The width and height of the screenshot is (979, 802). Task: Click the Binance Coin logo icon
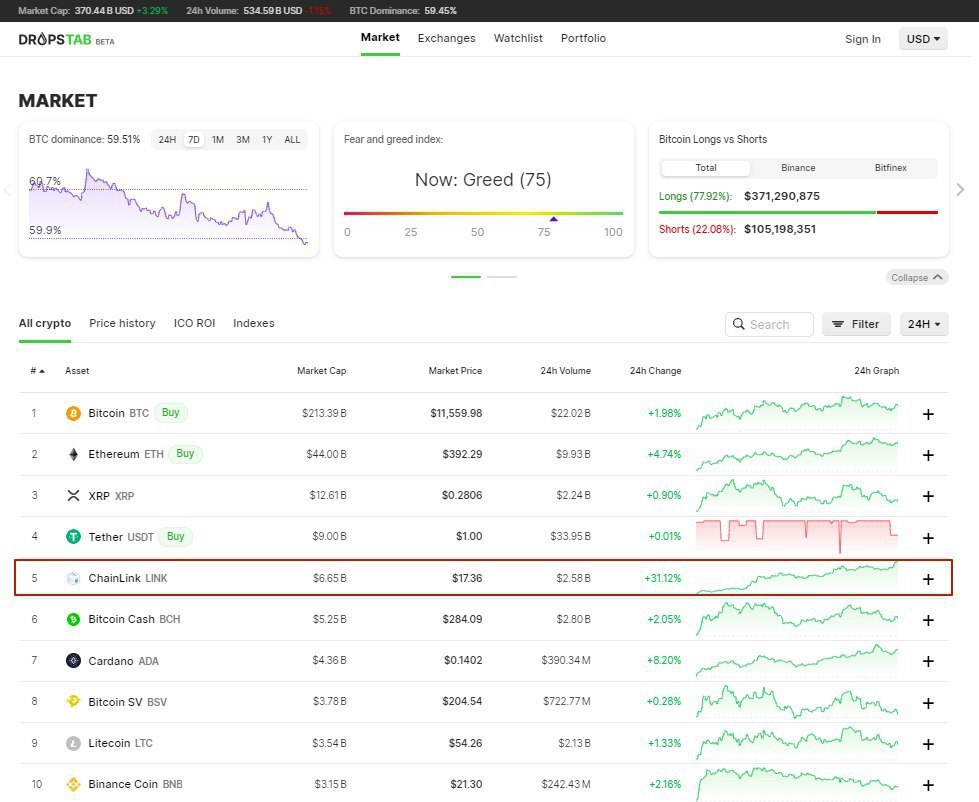click(73, 785)
